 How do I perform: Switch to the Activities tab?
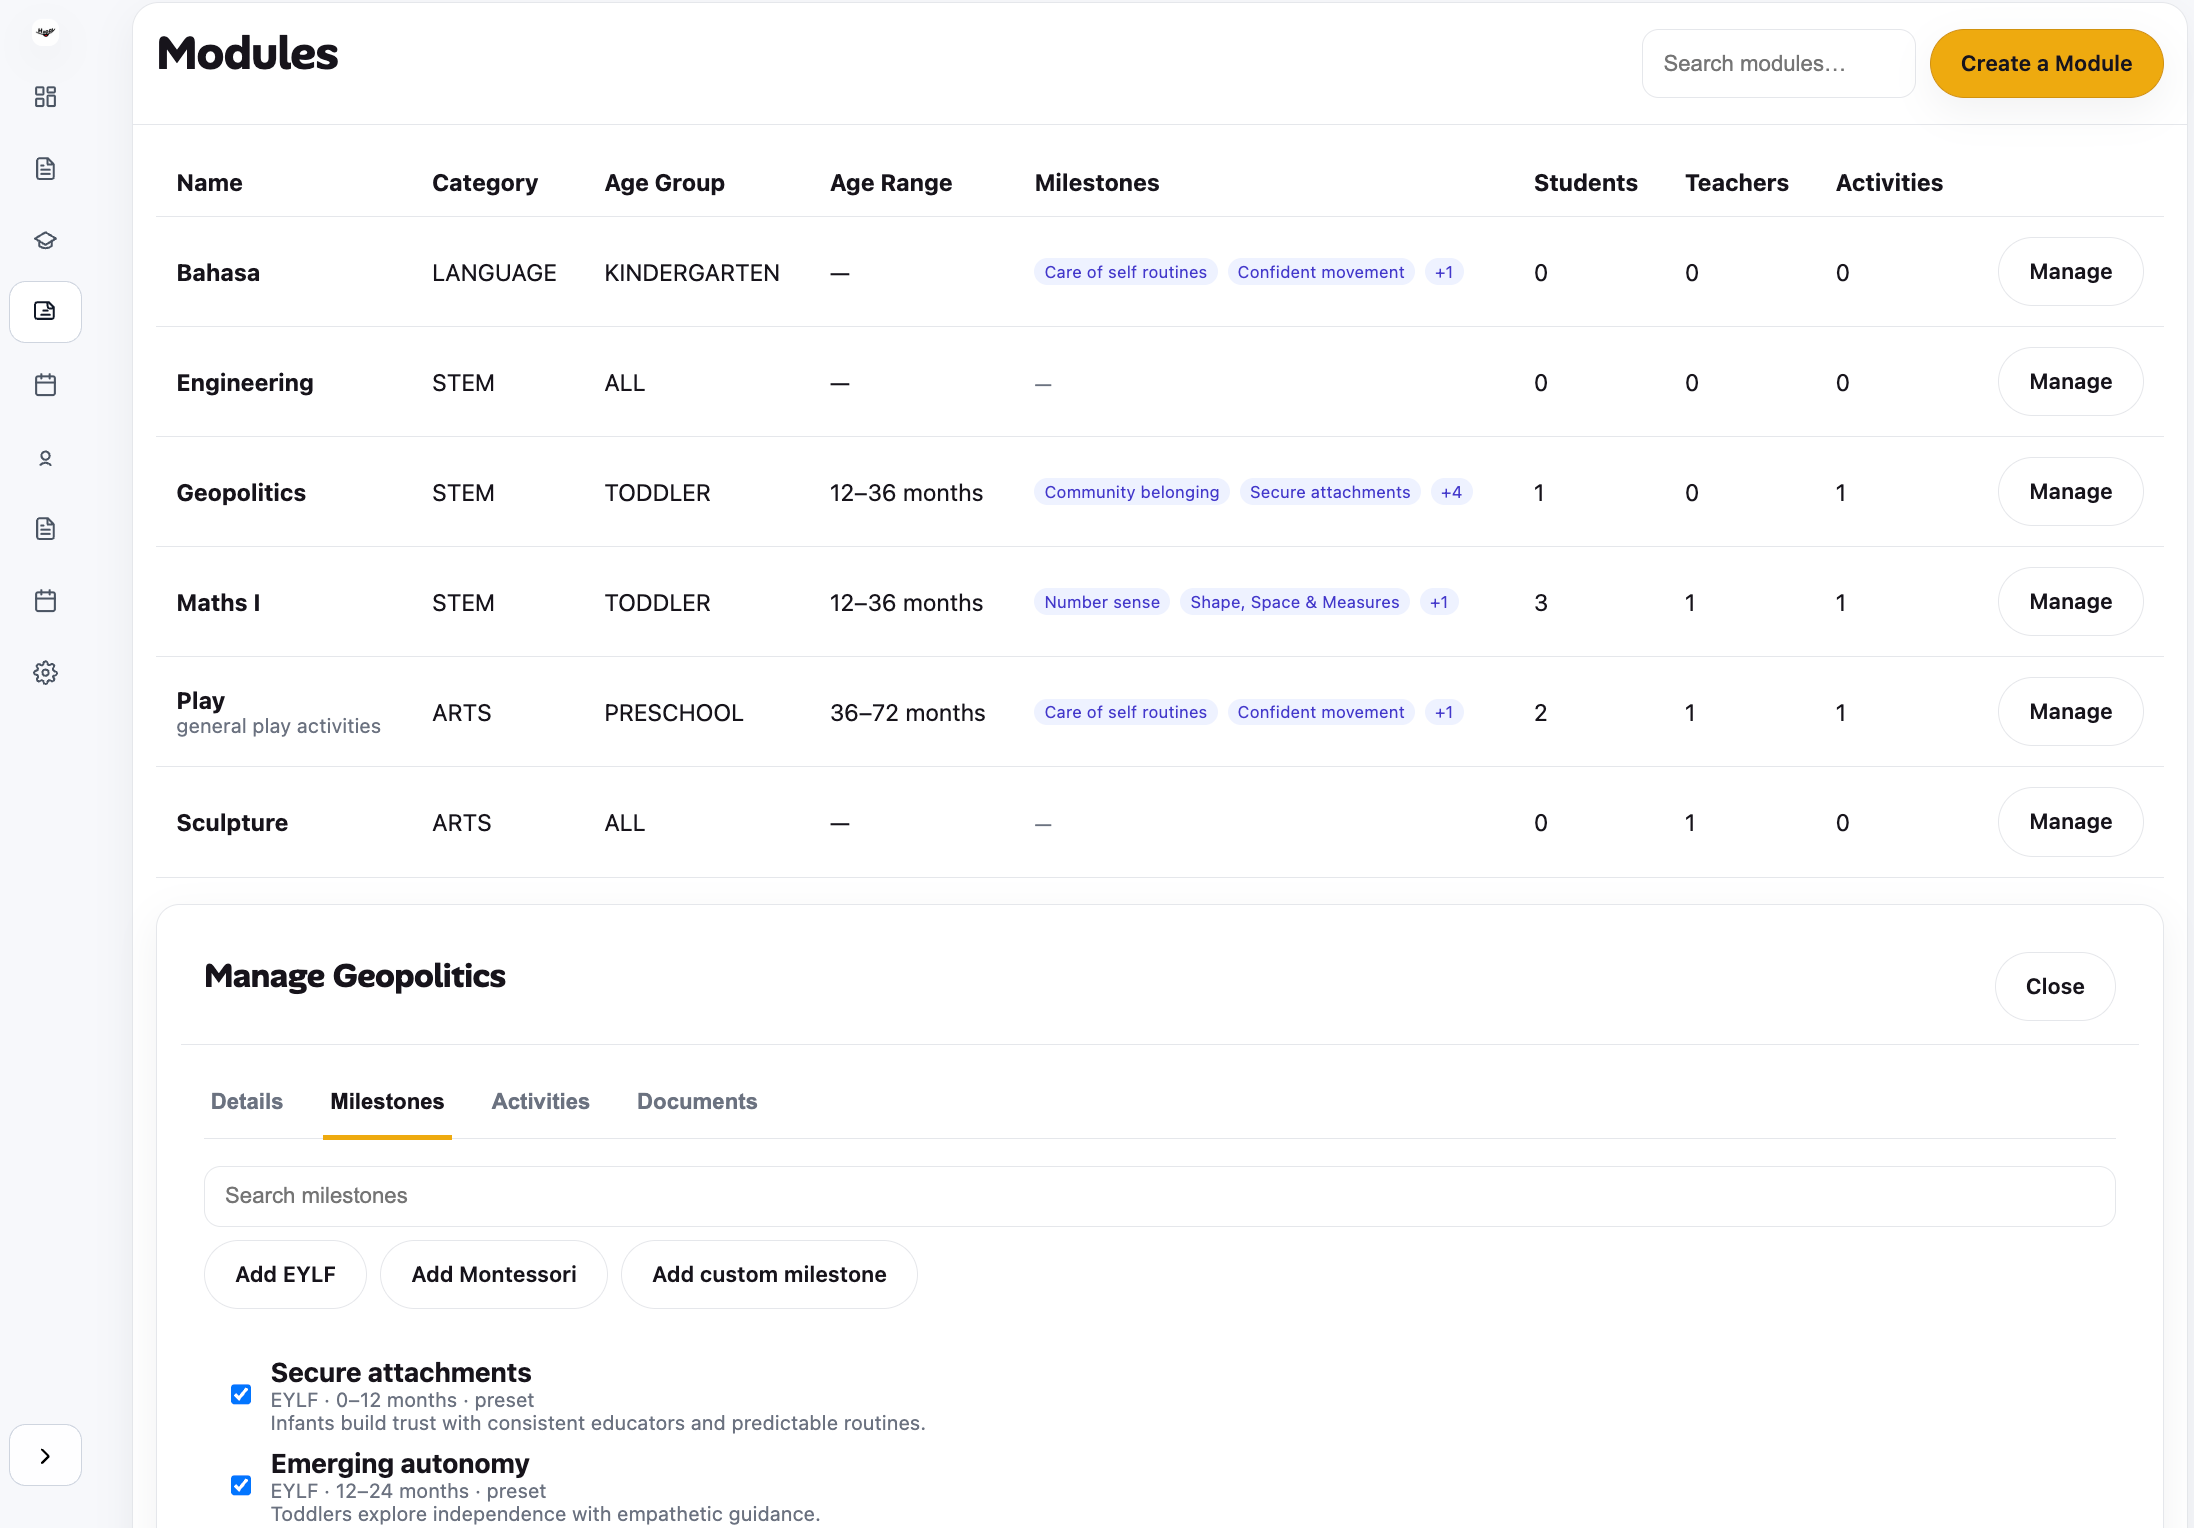tap(540, 1101)
